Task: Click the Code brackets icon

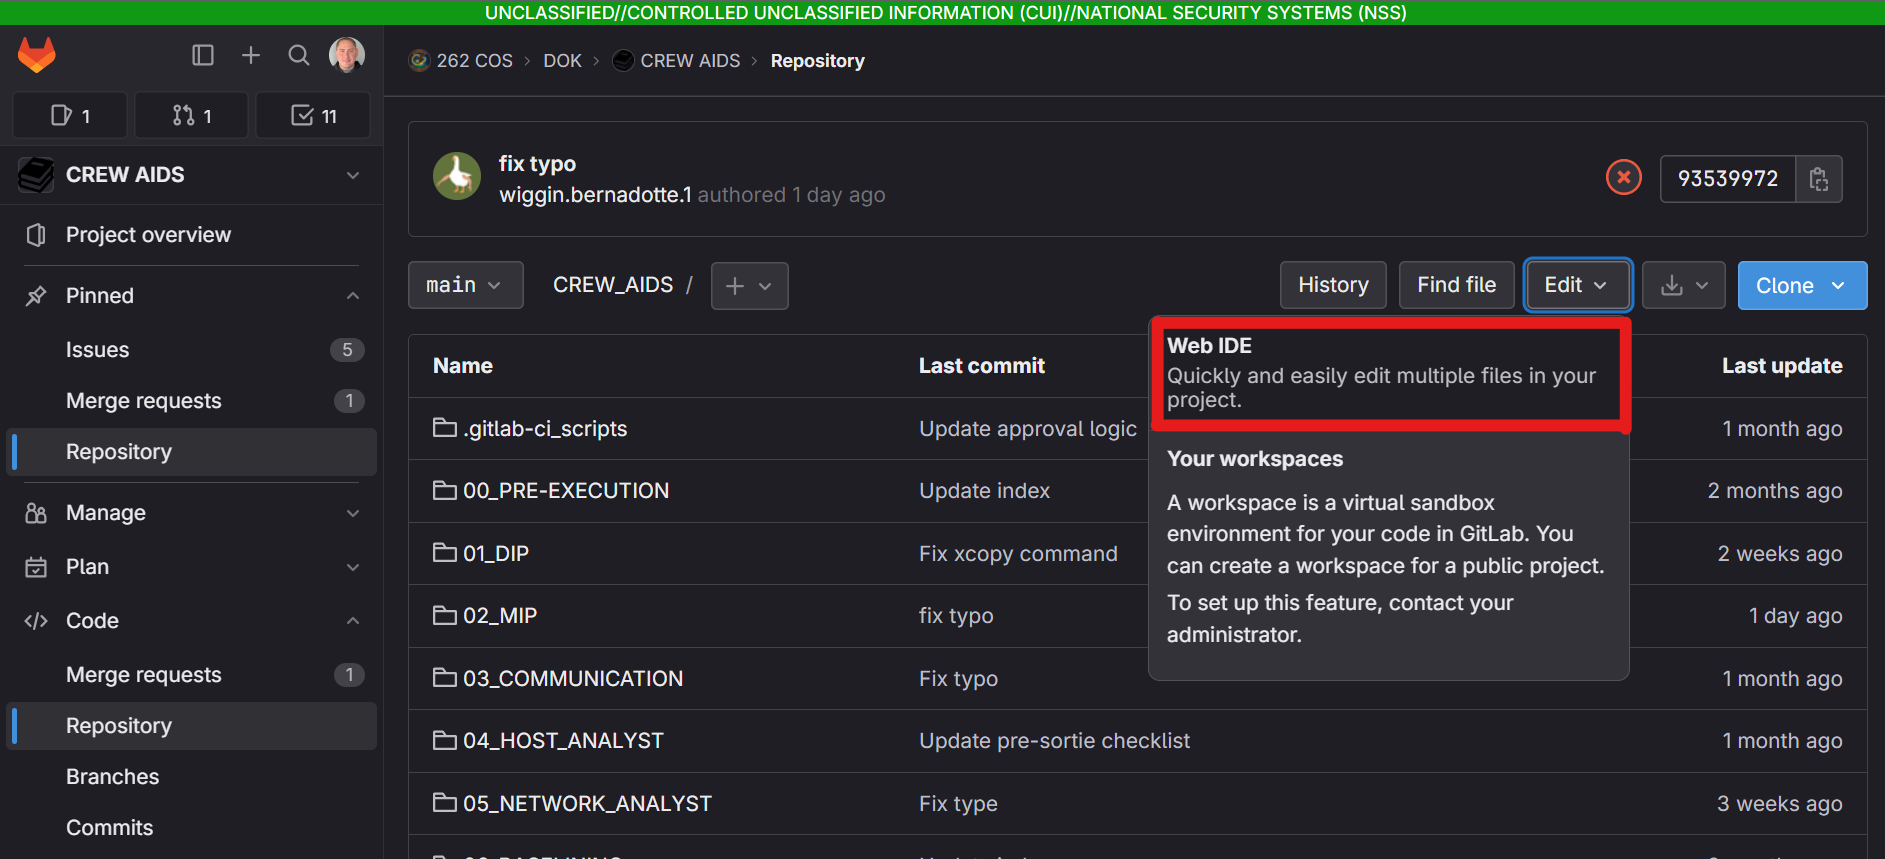Action: (36, 621)
